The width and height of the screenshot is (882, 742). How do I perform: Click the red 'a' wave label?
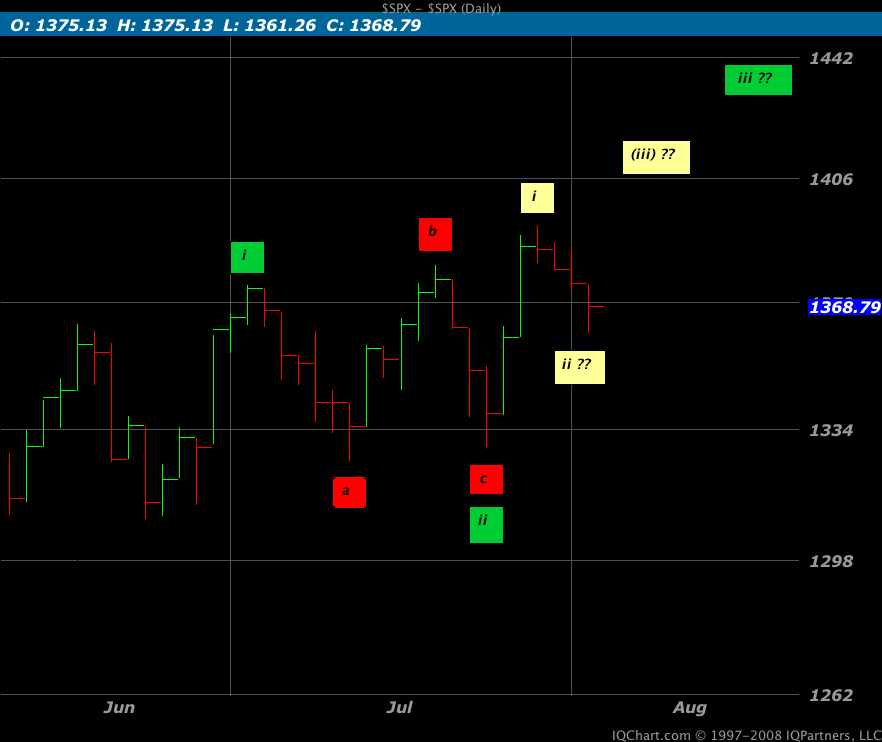pos(349,492)
